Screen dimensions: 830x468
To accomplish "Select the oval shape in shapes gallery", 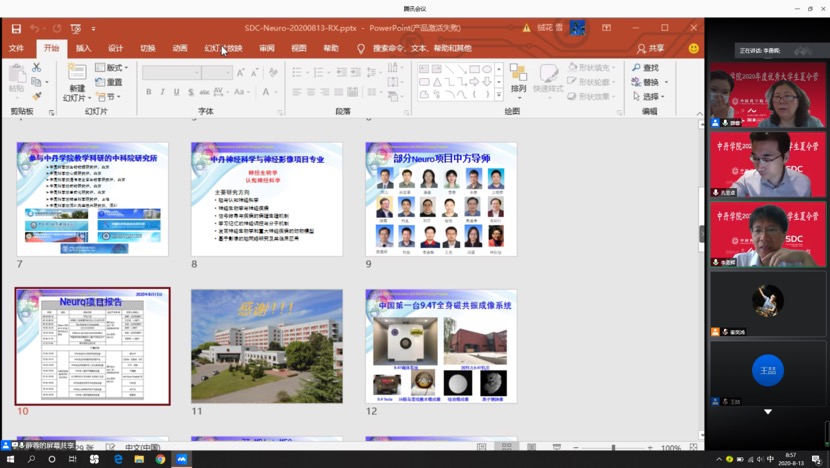I will 487,69.
